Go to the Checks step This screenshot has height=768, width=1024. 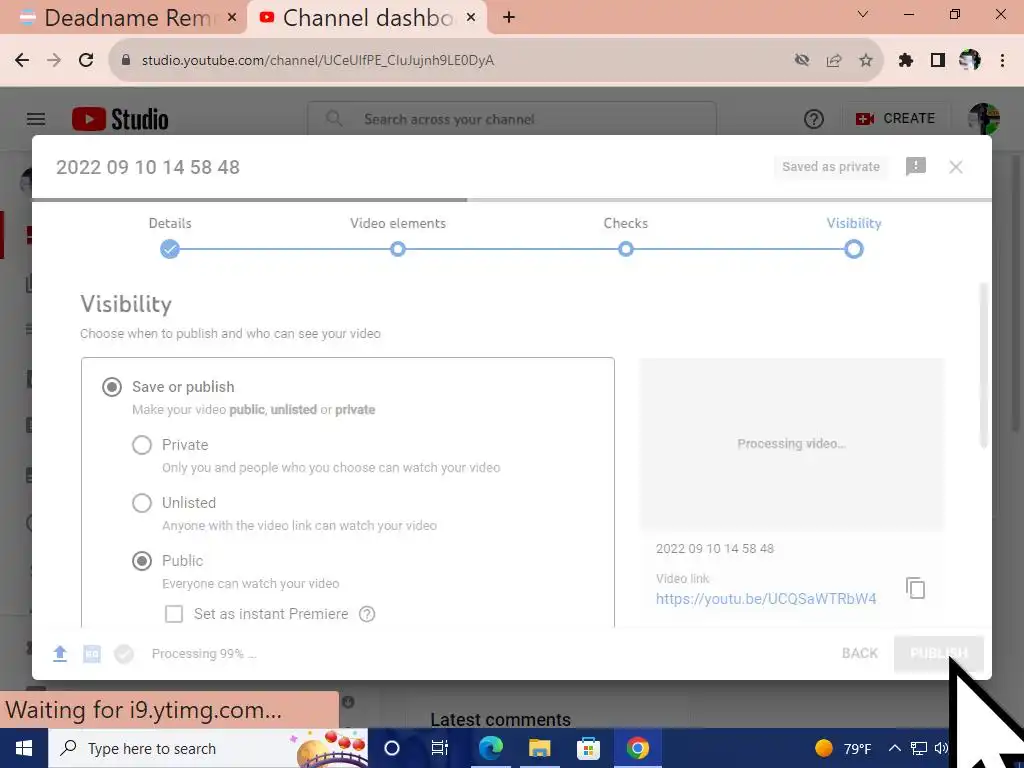(x=626, y=249)
